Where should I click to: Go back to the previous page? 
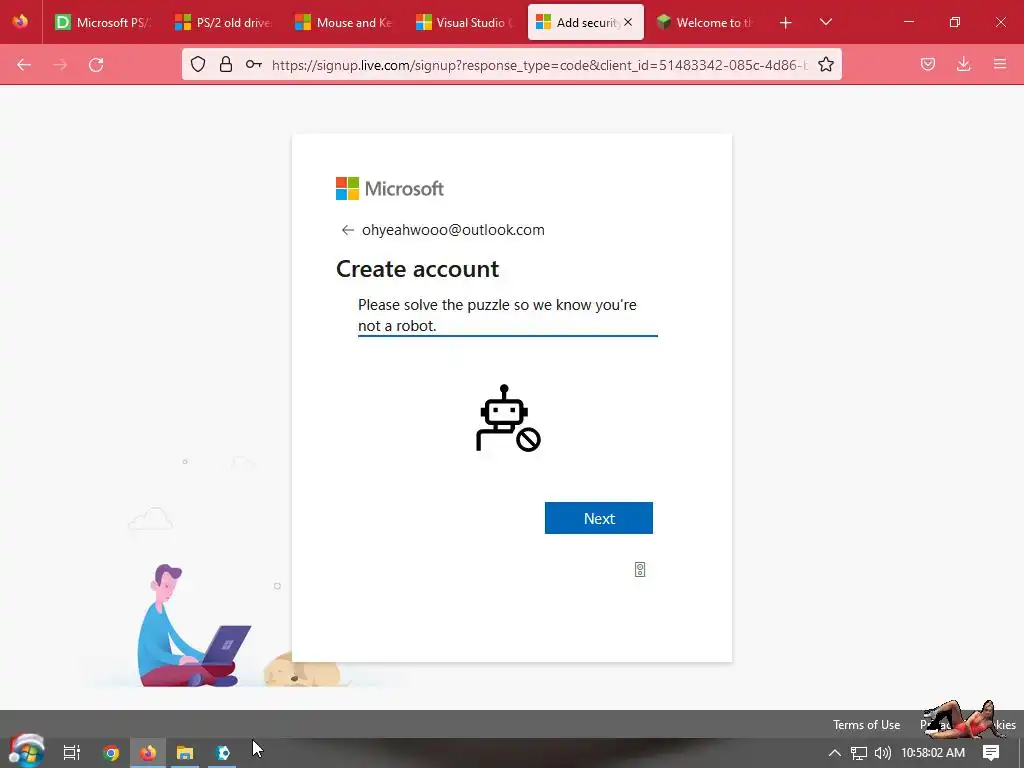click(24, 64)
